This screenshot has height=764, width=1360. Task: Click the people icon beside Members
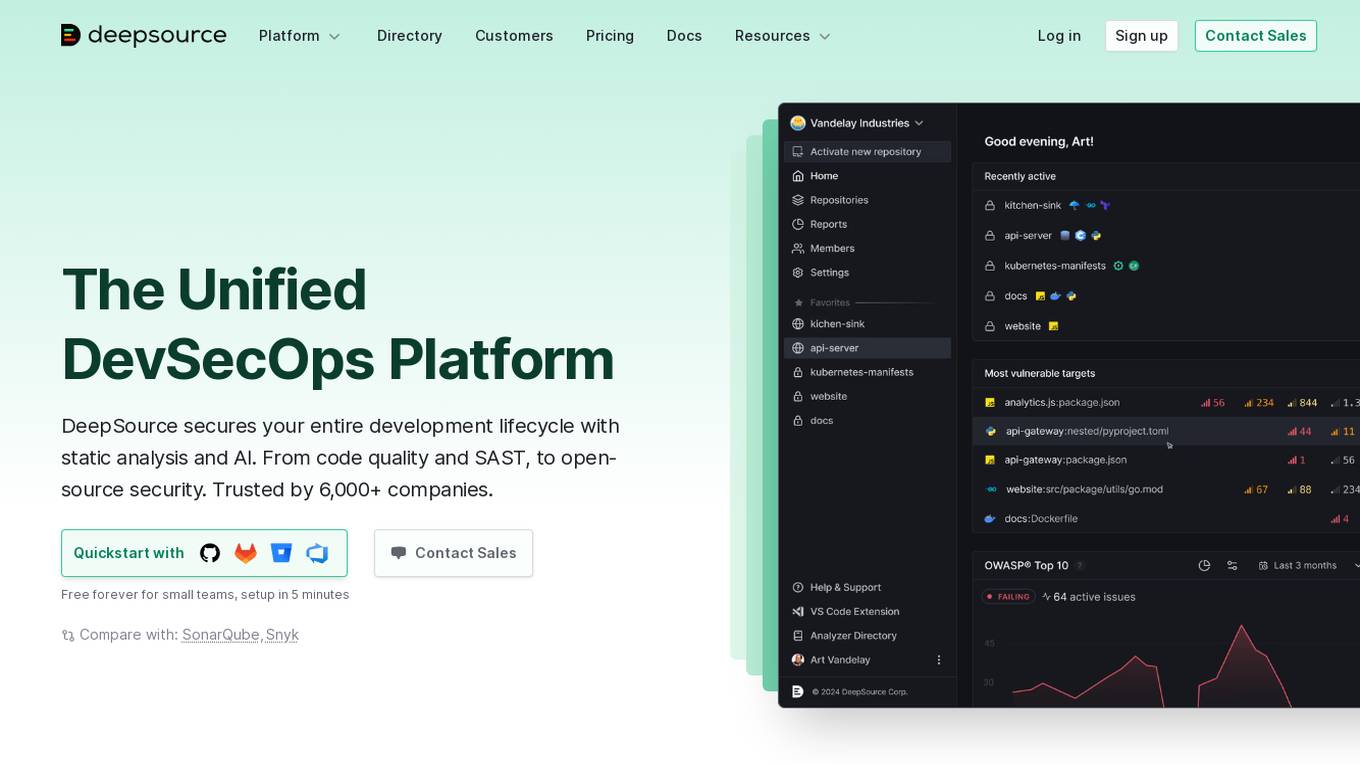coord(798,248)
